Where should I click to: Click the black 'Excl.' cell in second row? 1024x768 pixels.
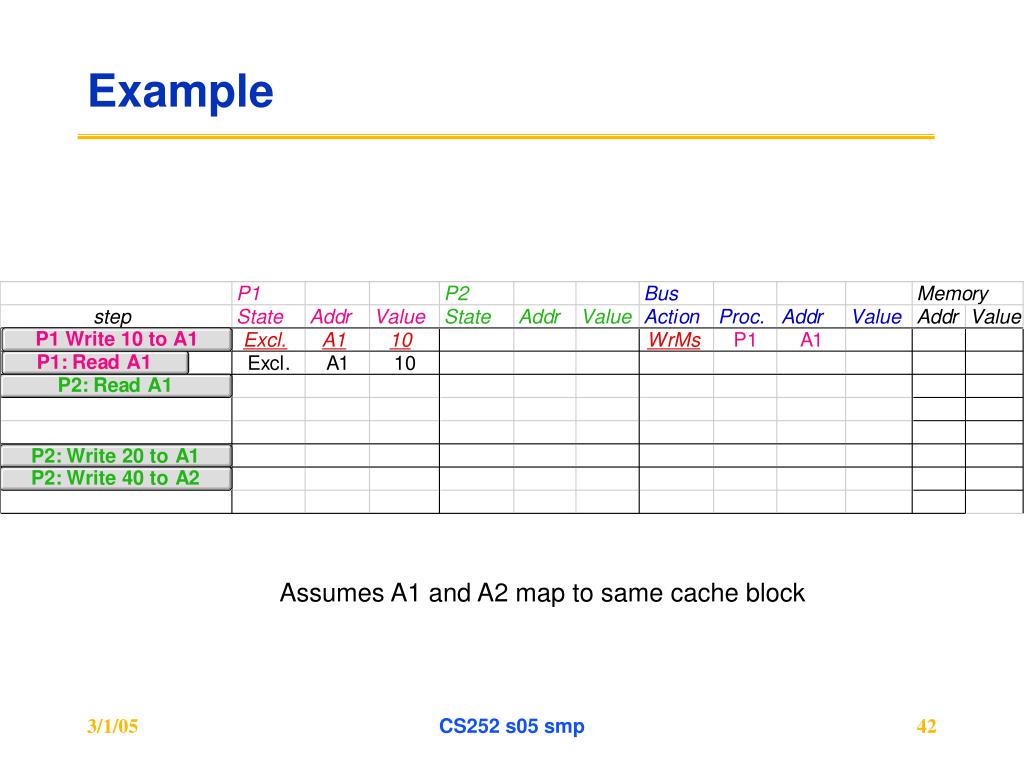coord(268,363)
